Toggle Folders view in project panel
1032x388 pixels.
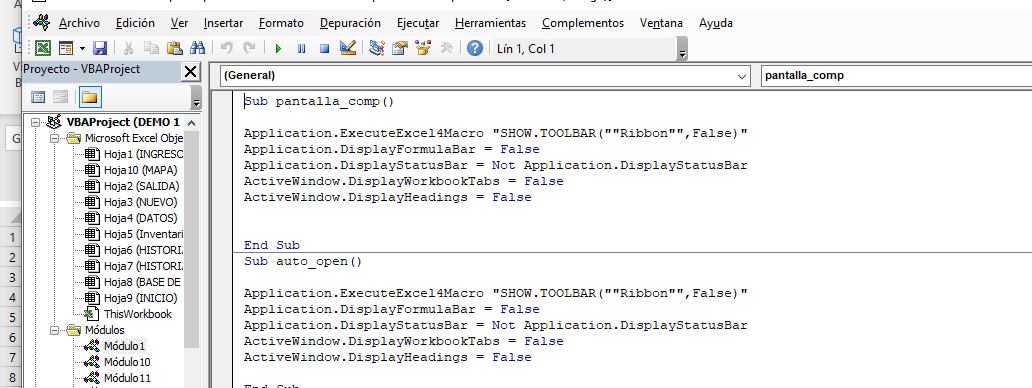(89, 97)
